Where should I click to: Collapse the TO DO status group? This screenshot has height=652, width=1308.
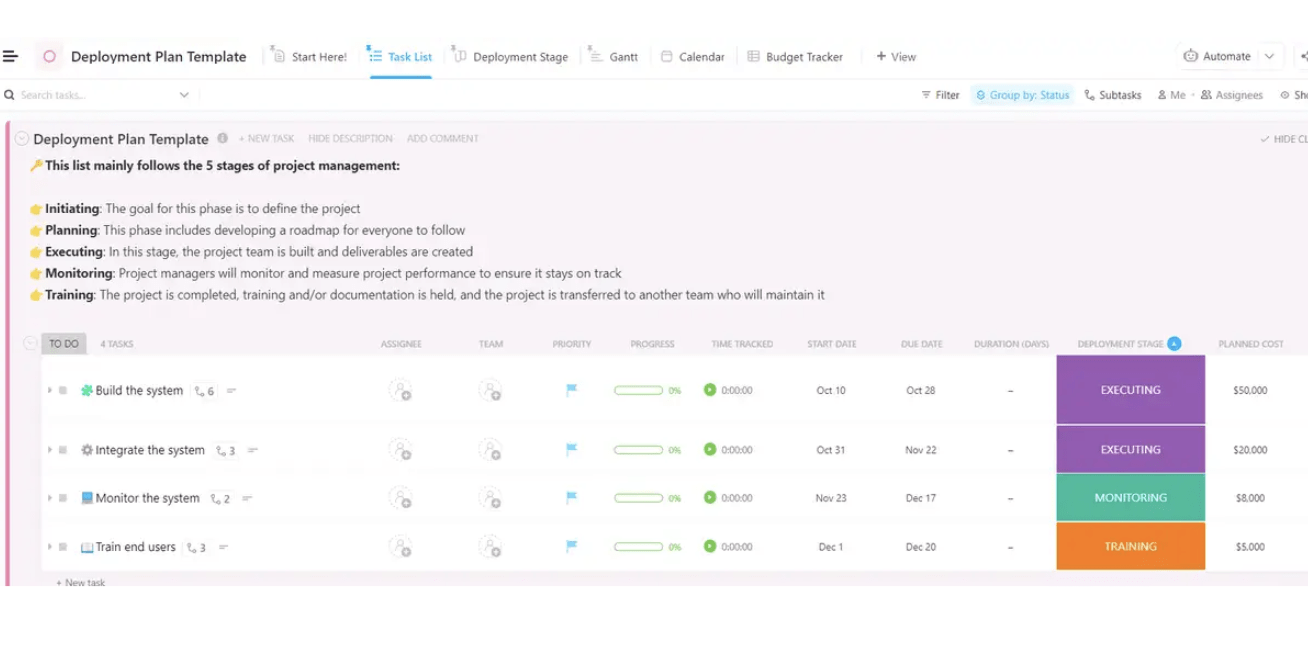tap(30, 343)
